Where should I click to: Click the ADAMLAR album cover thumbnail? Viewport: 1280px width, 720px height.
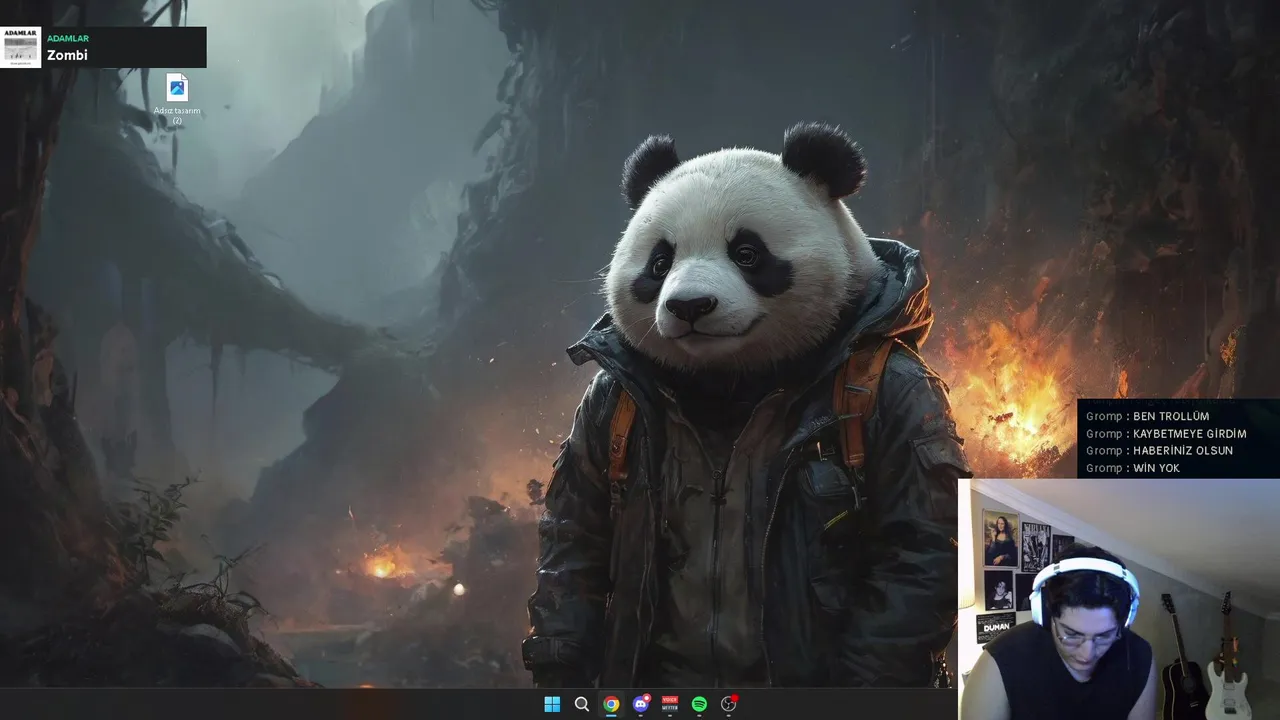(20, 47)
